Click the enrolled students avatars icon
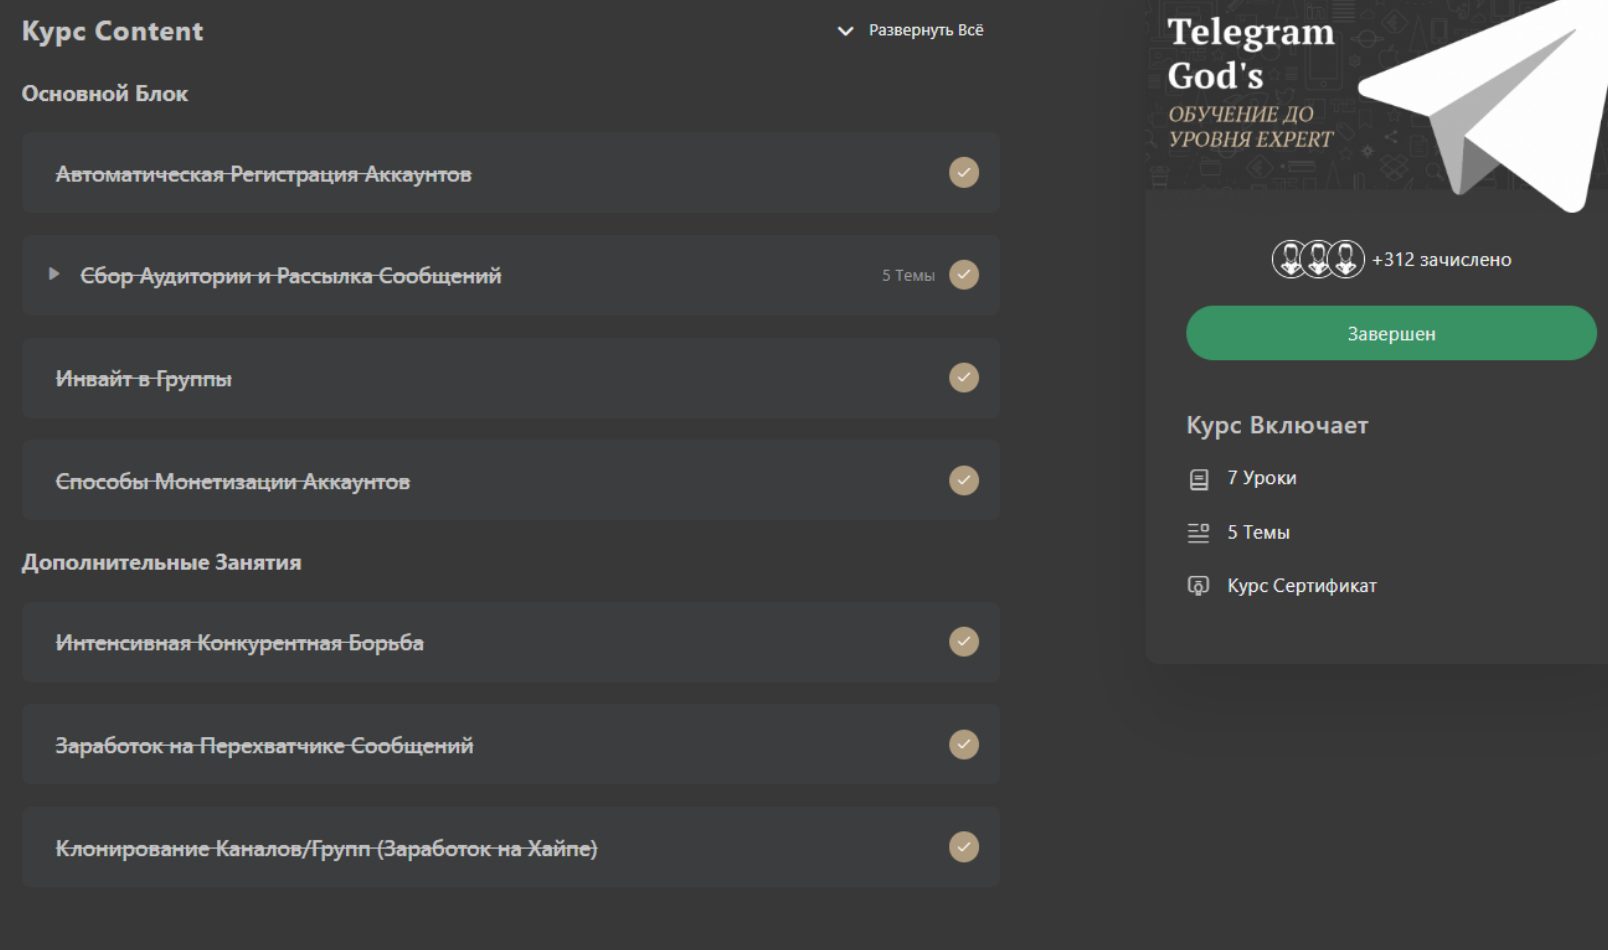The image size is (1608, 950). pyautogui.click(x=1317, y=260)
